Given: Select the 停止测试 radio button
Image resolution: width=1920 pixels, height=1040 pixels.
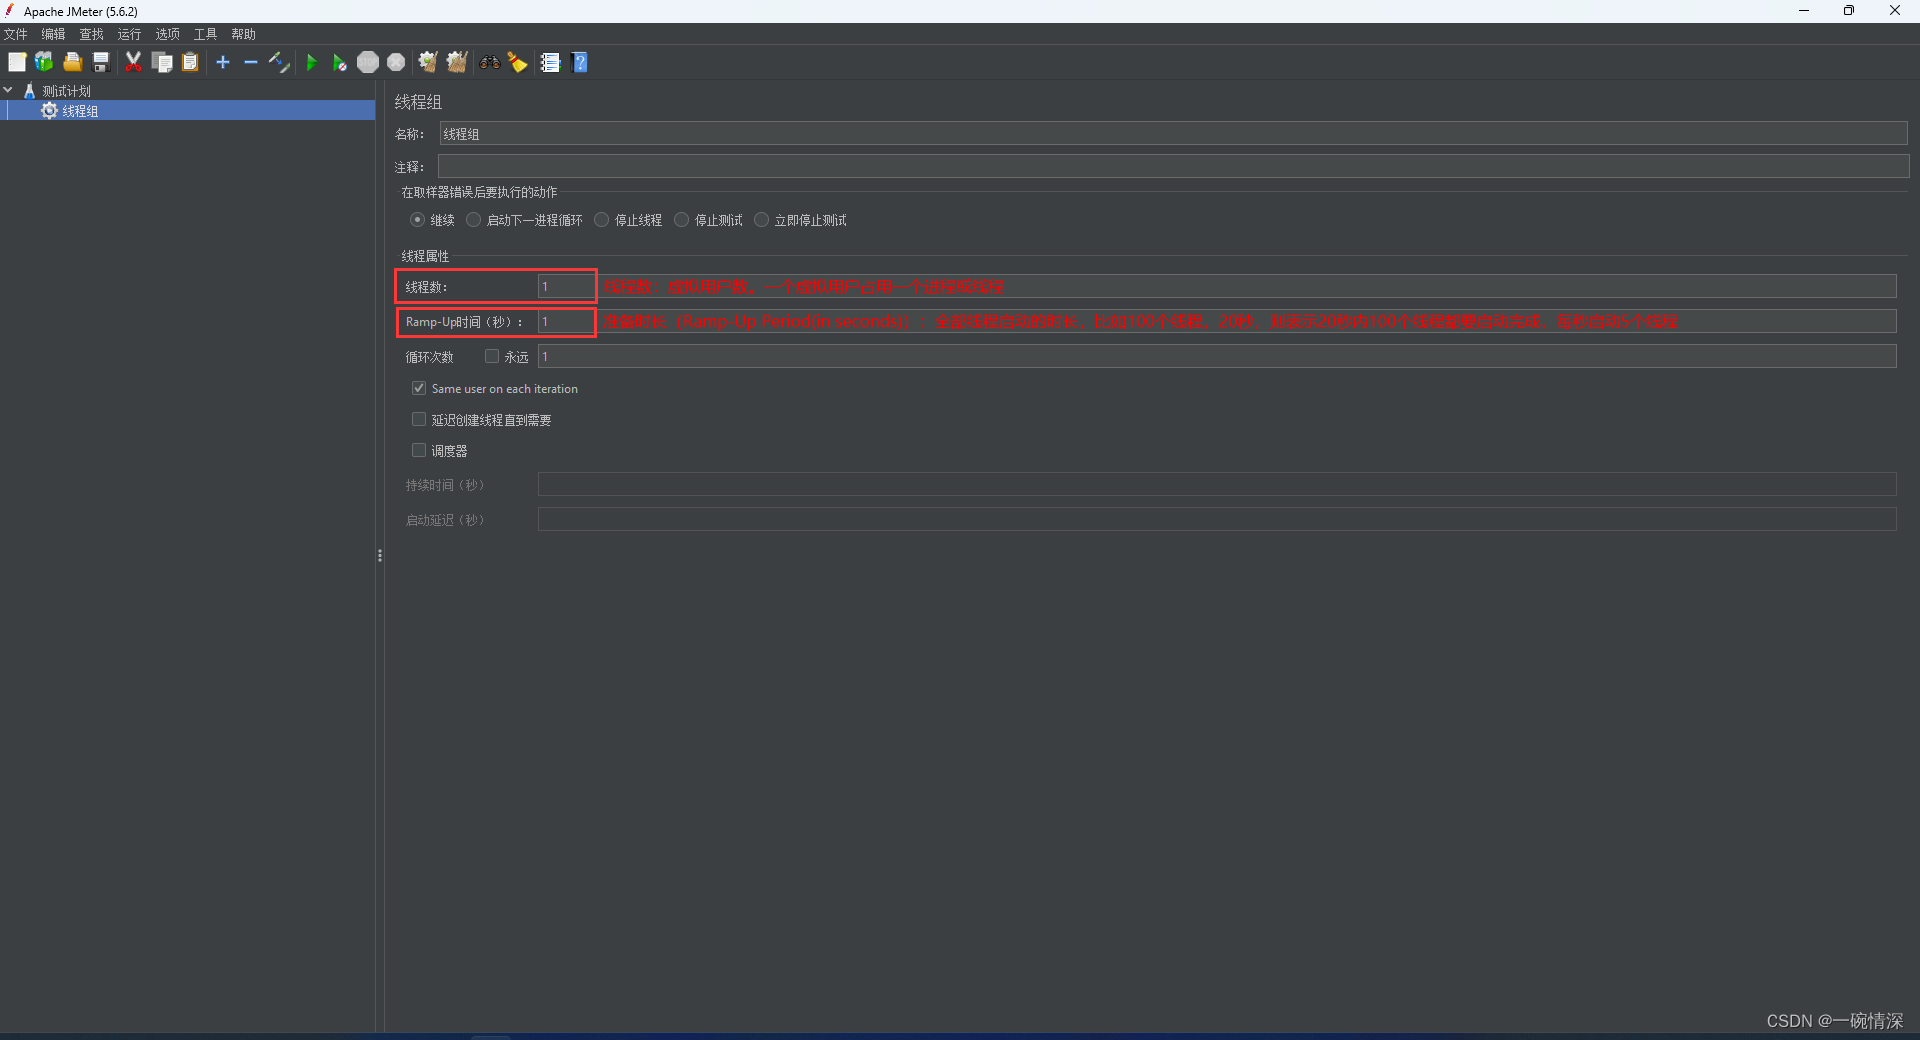Looking at the screenshot, I should [681, 220].
